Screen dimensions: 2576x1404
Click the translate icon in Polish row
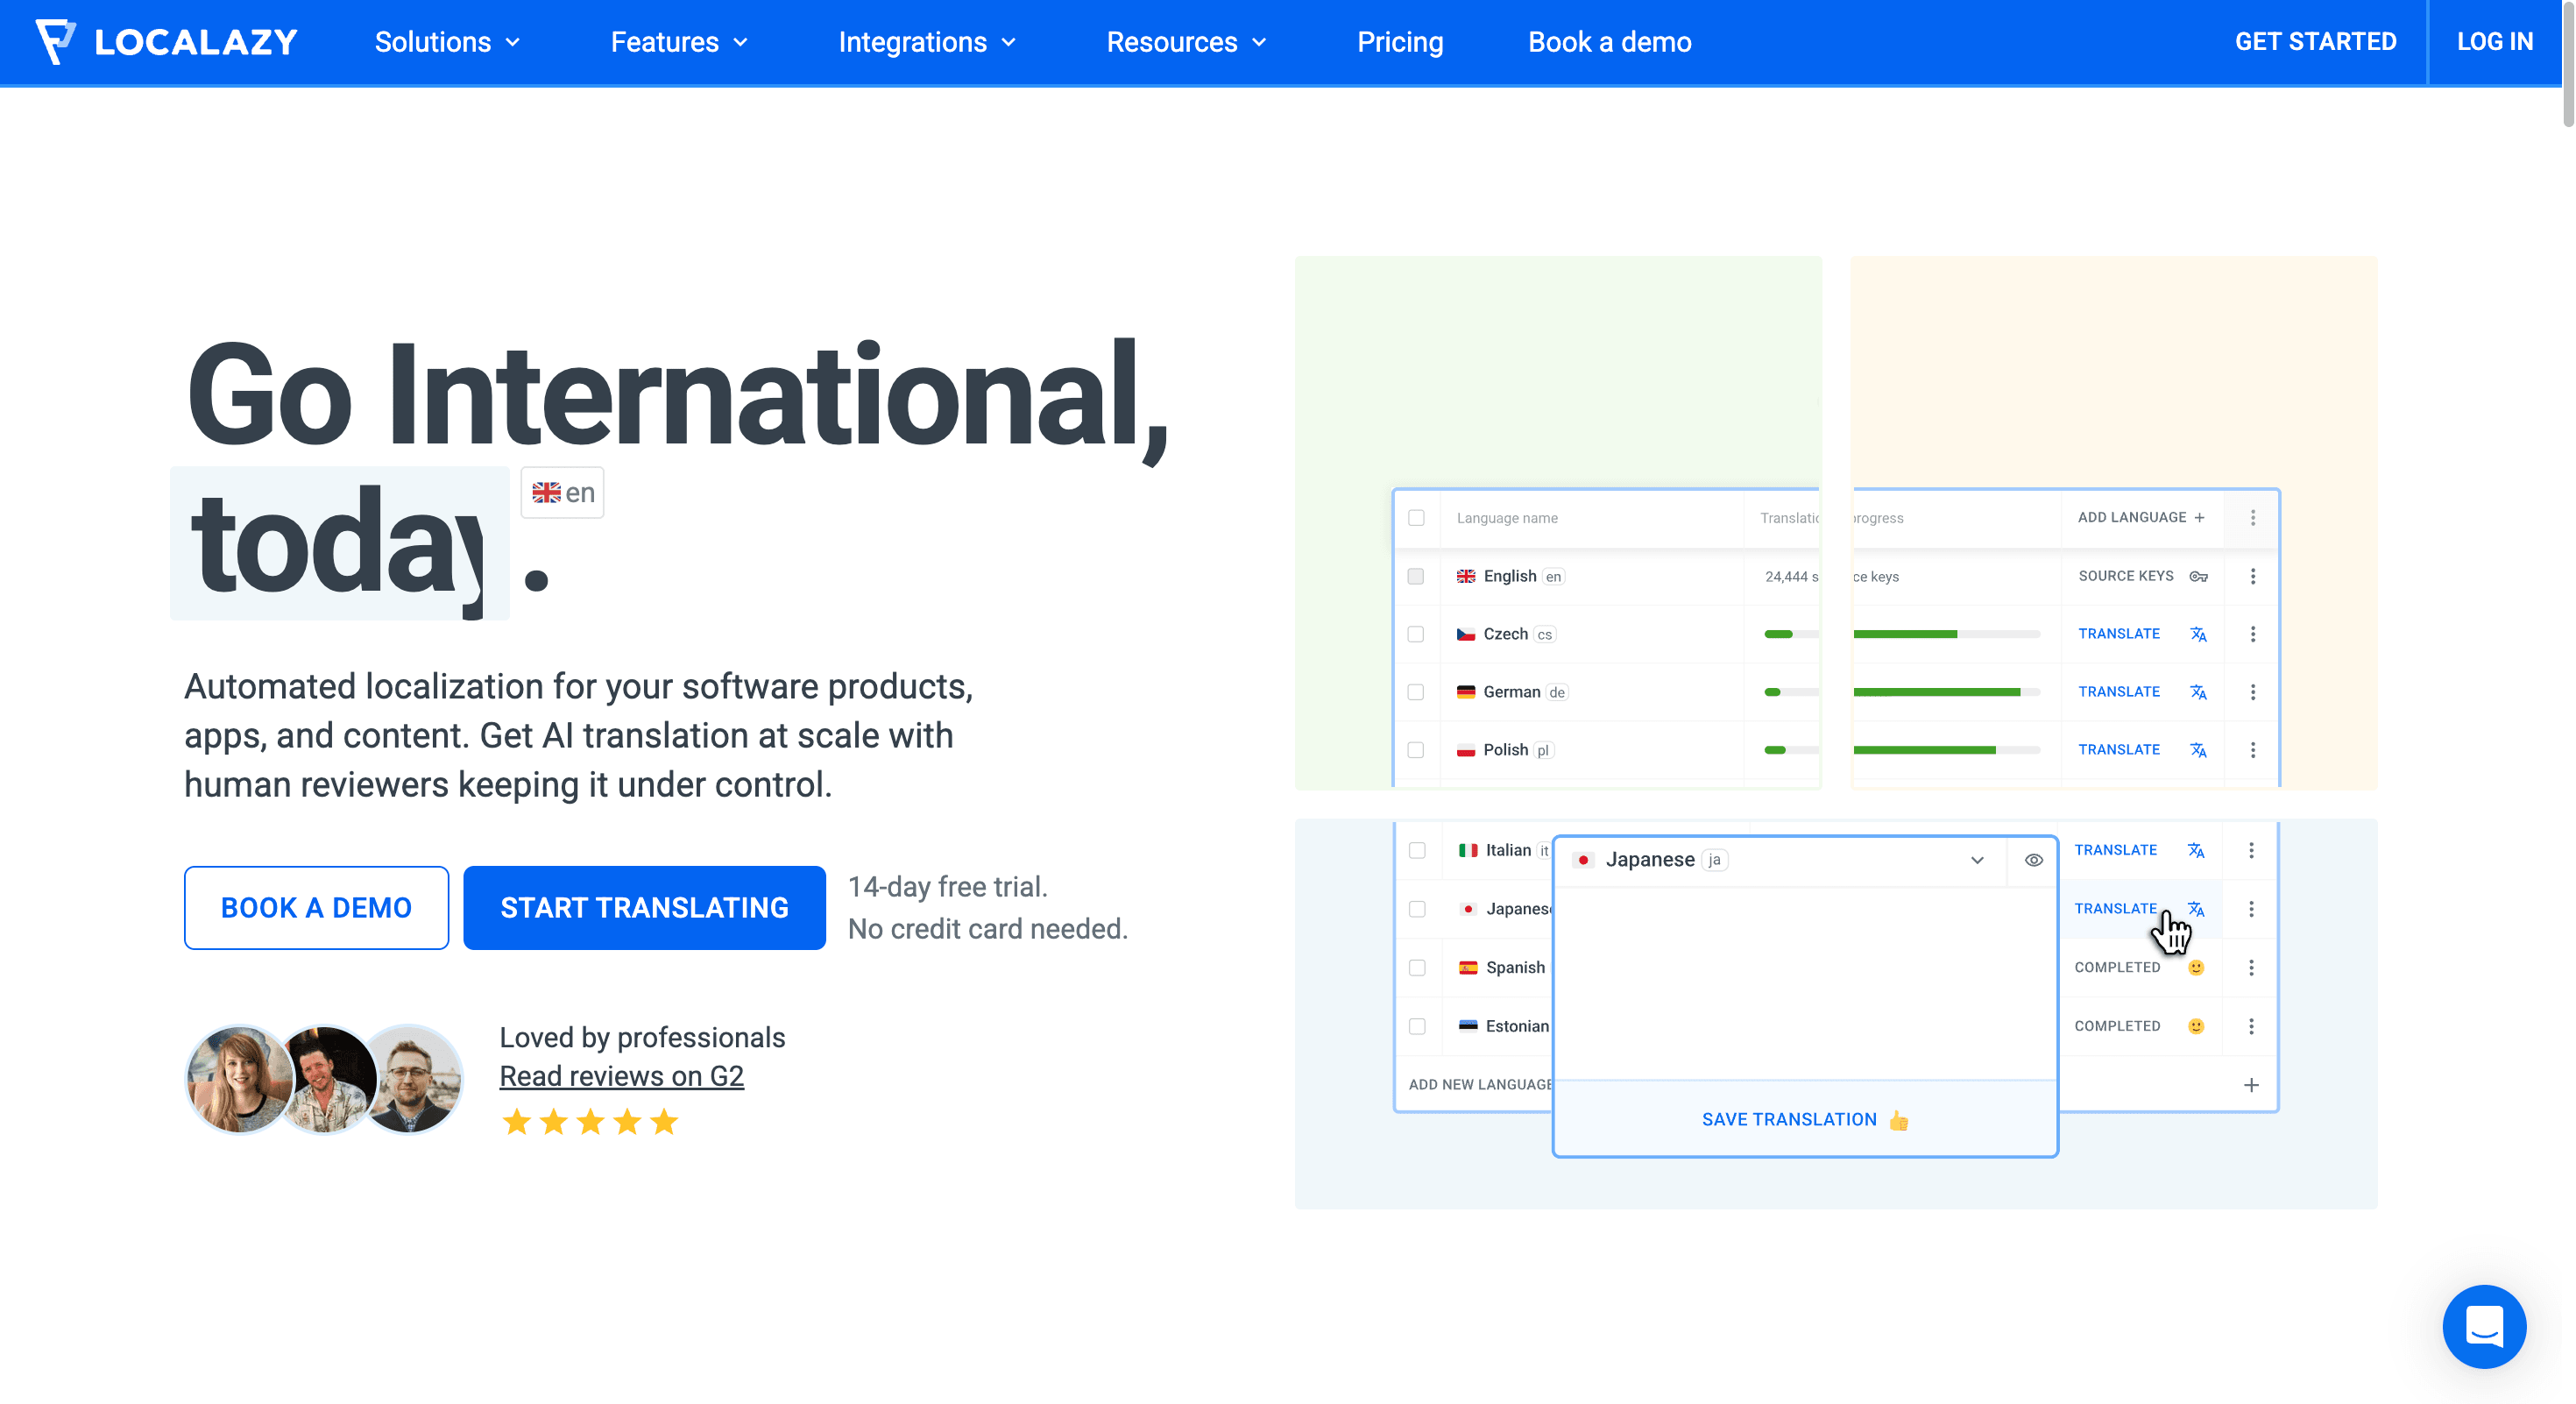[x=2198, y=750]
